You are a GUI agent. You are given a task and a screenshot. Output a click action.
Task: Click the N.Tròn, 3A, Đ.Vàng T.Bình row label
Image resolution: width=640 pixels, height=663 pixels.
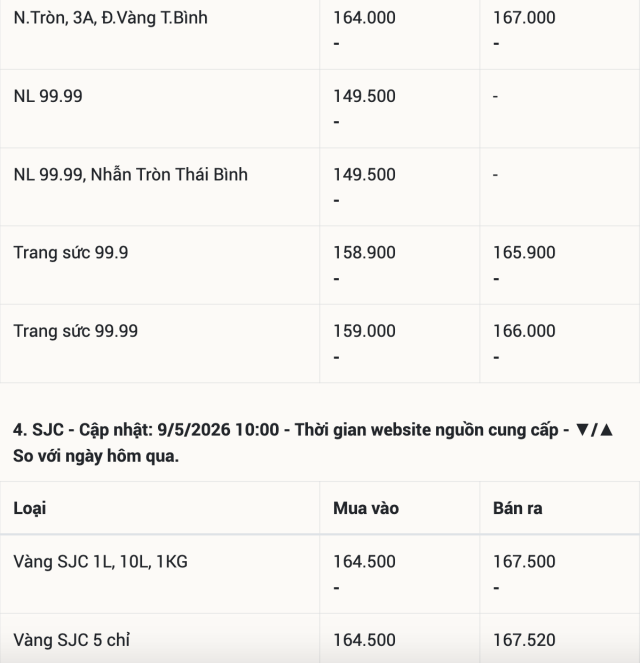pos(110,18)
